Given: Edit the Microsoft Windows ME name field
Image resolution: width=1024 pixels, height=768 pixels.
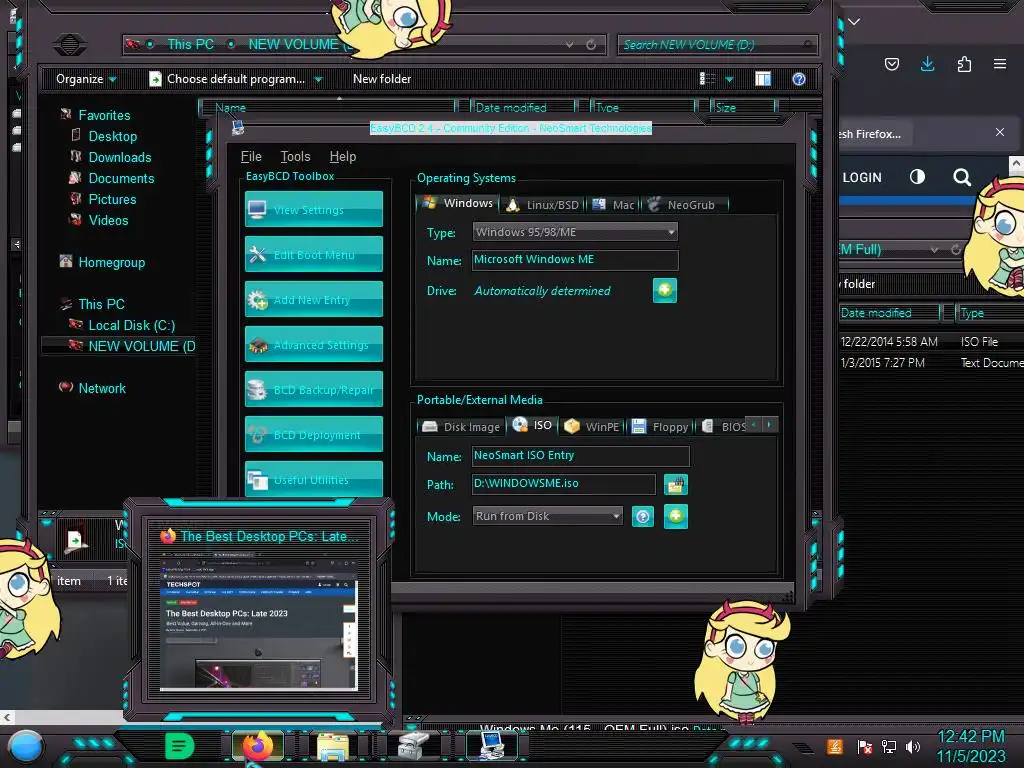Looking at the screenshot, I should tap(575, 260).
